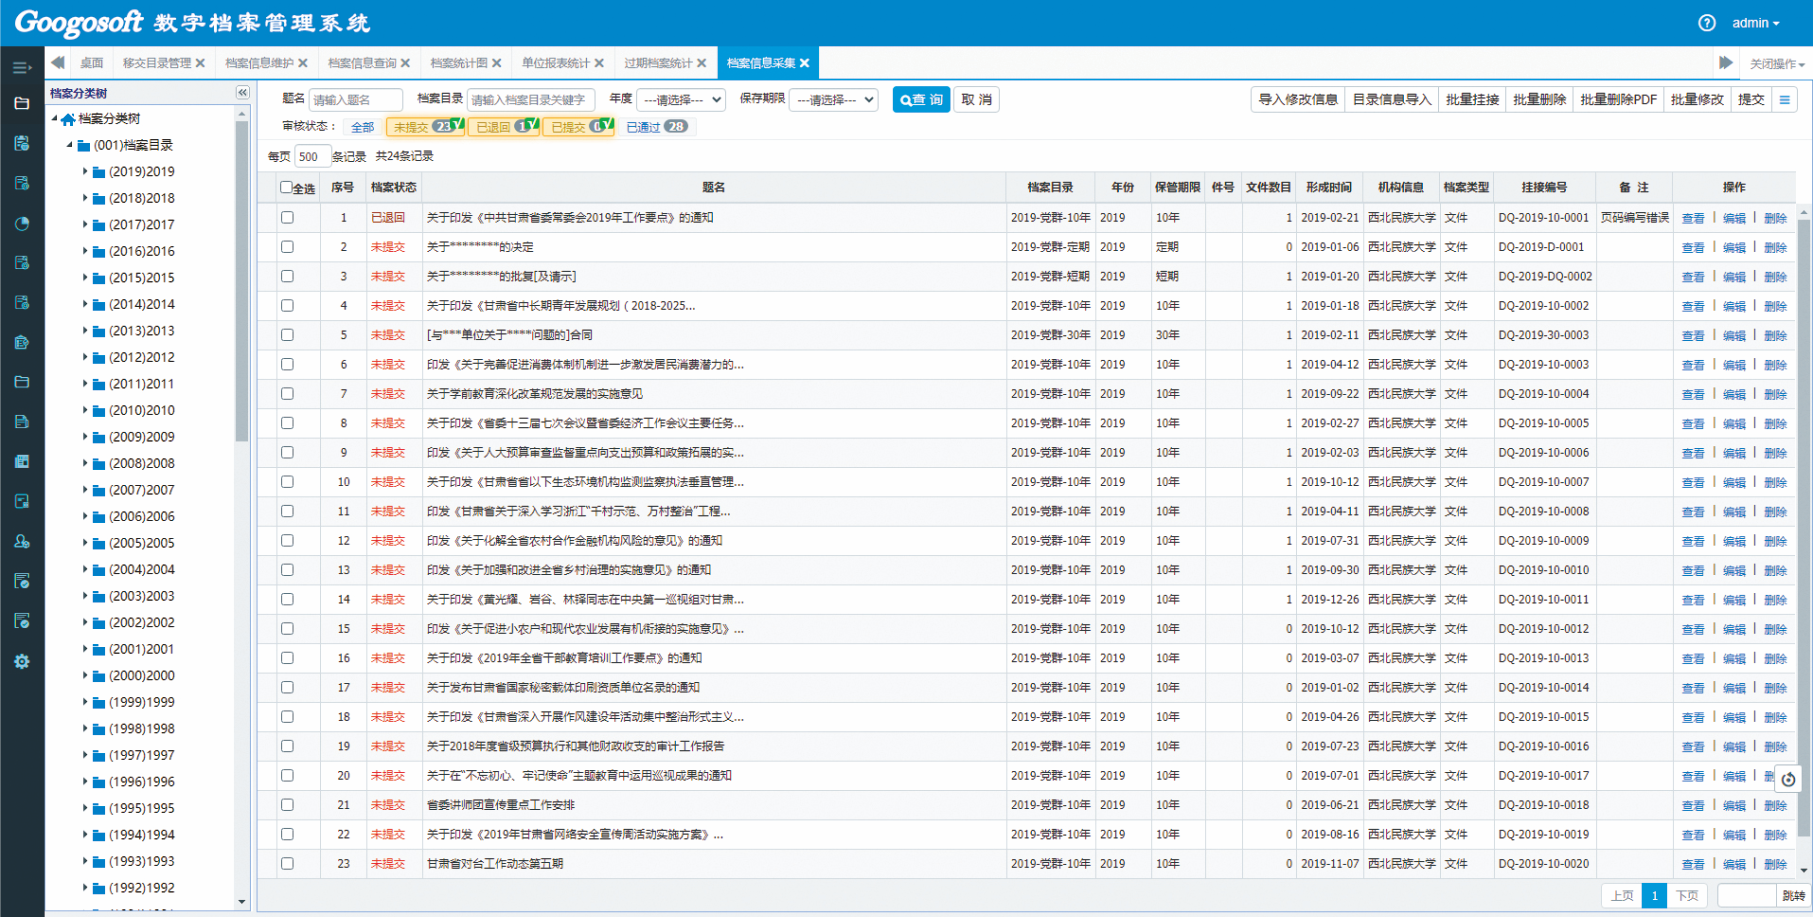The image size is (1814, 917).
Task: Close the 档案统计图 tab with its X
Action: click(497, 63)
